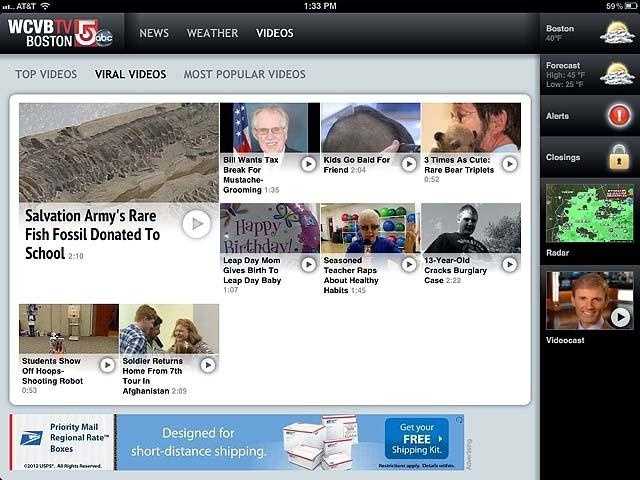Switch to the Most Popular Videos tab
The image size is (640, 480).
(244, 74)
